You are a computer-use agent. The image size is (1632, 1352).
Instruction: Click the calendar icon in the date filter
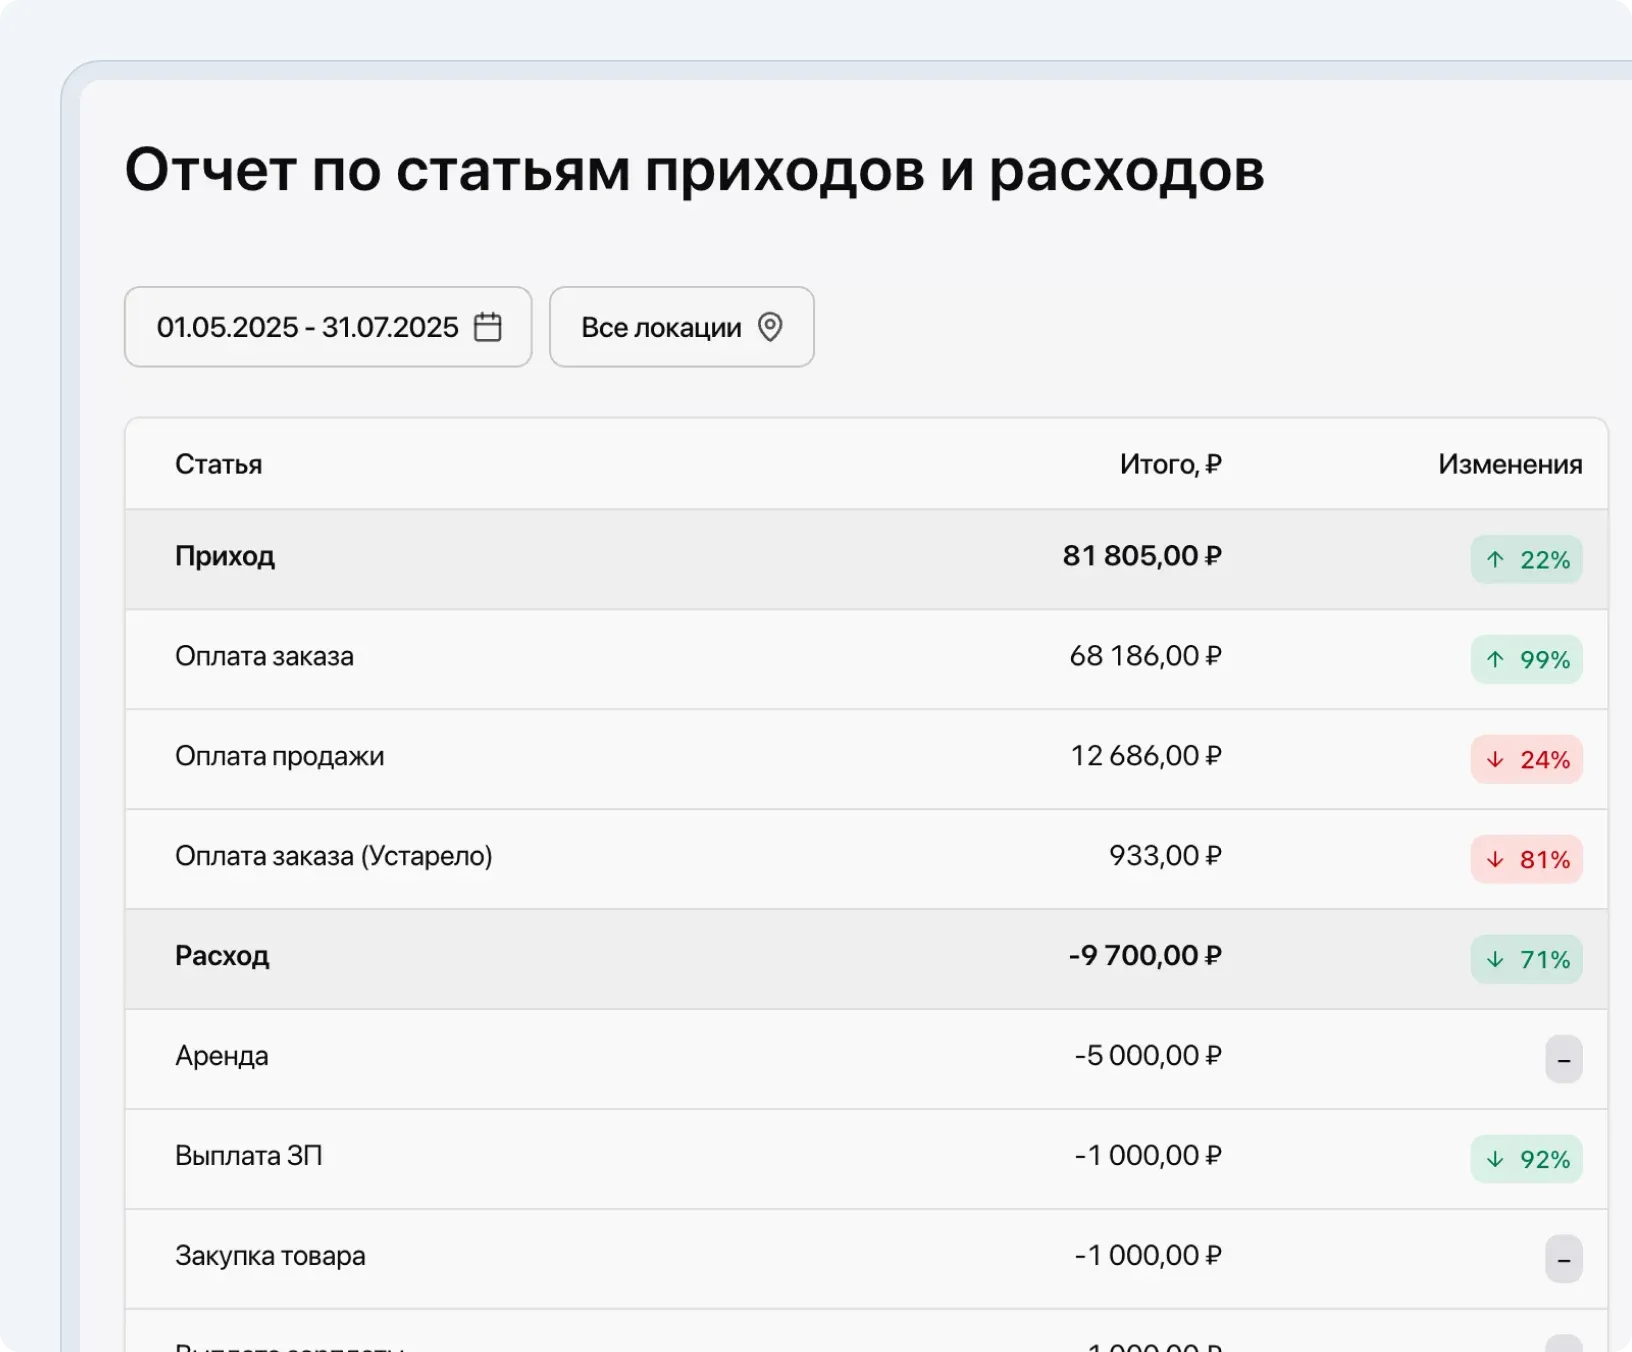point(487,326)
